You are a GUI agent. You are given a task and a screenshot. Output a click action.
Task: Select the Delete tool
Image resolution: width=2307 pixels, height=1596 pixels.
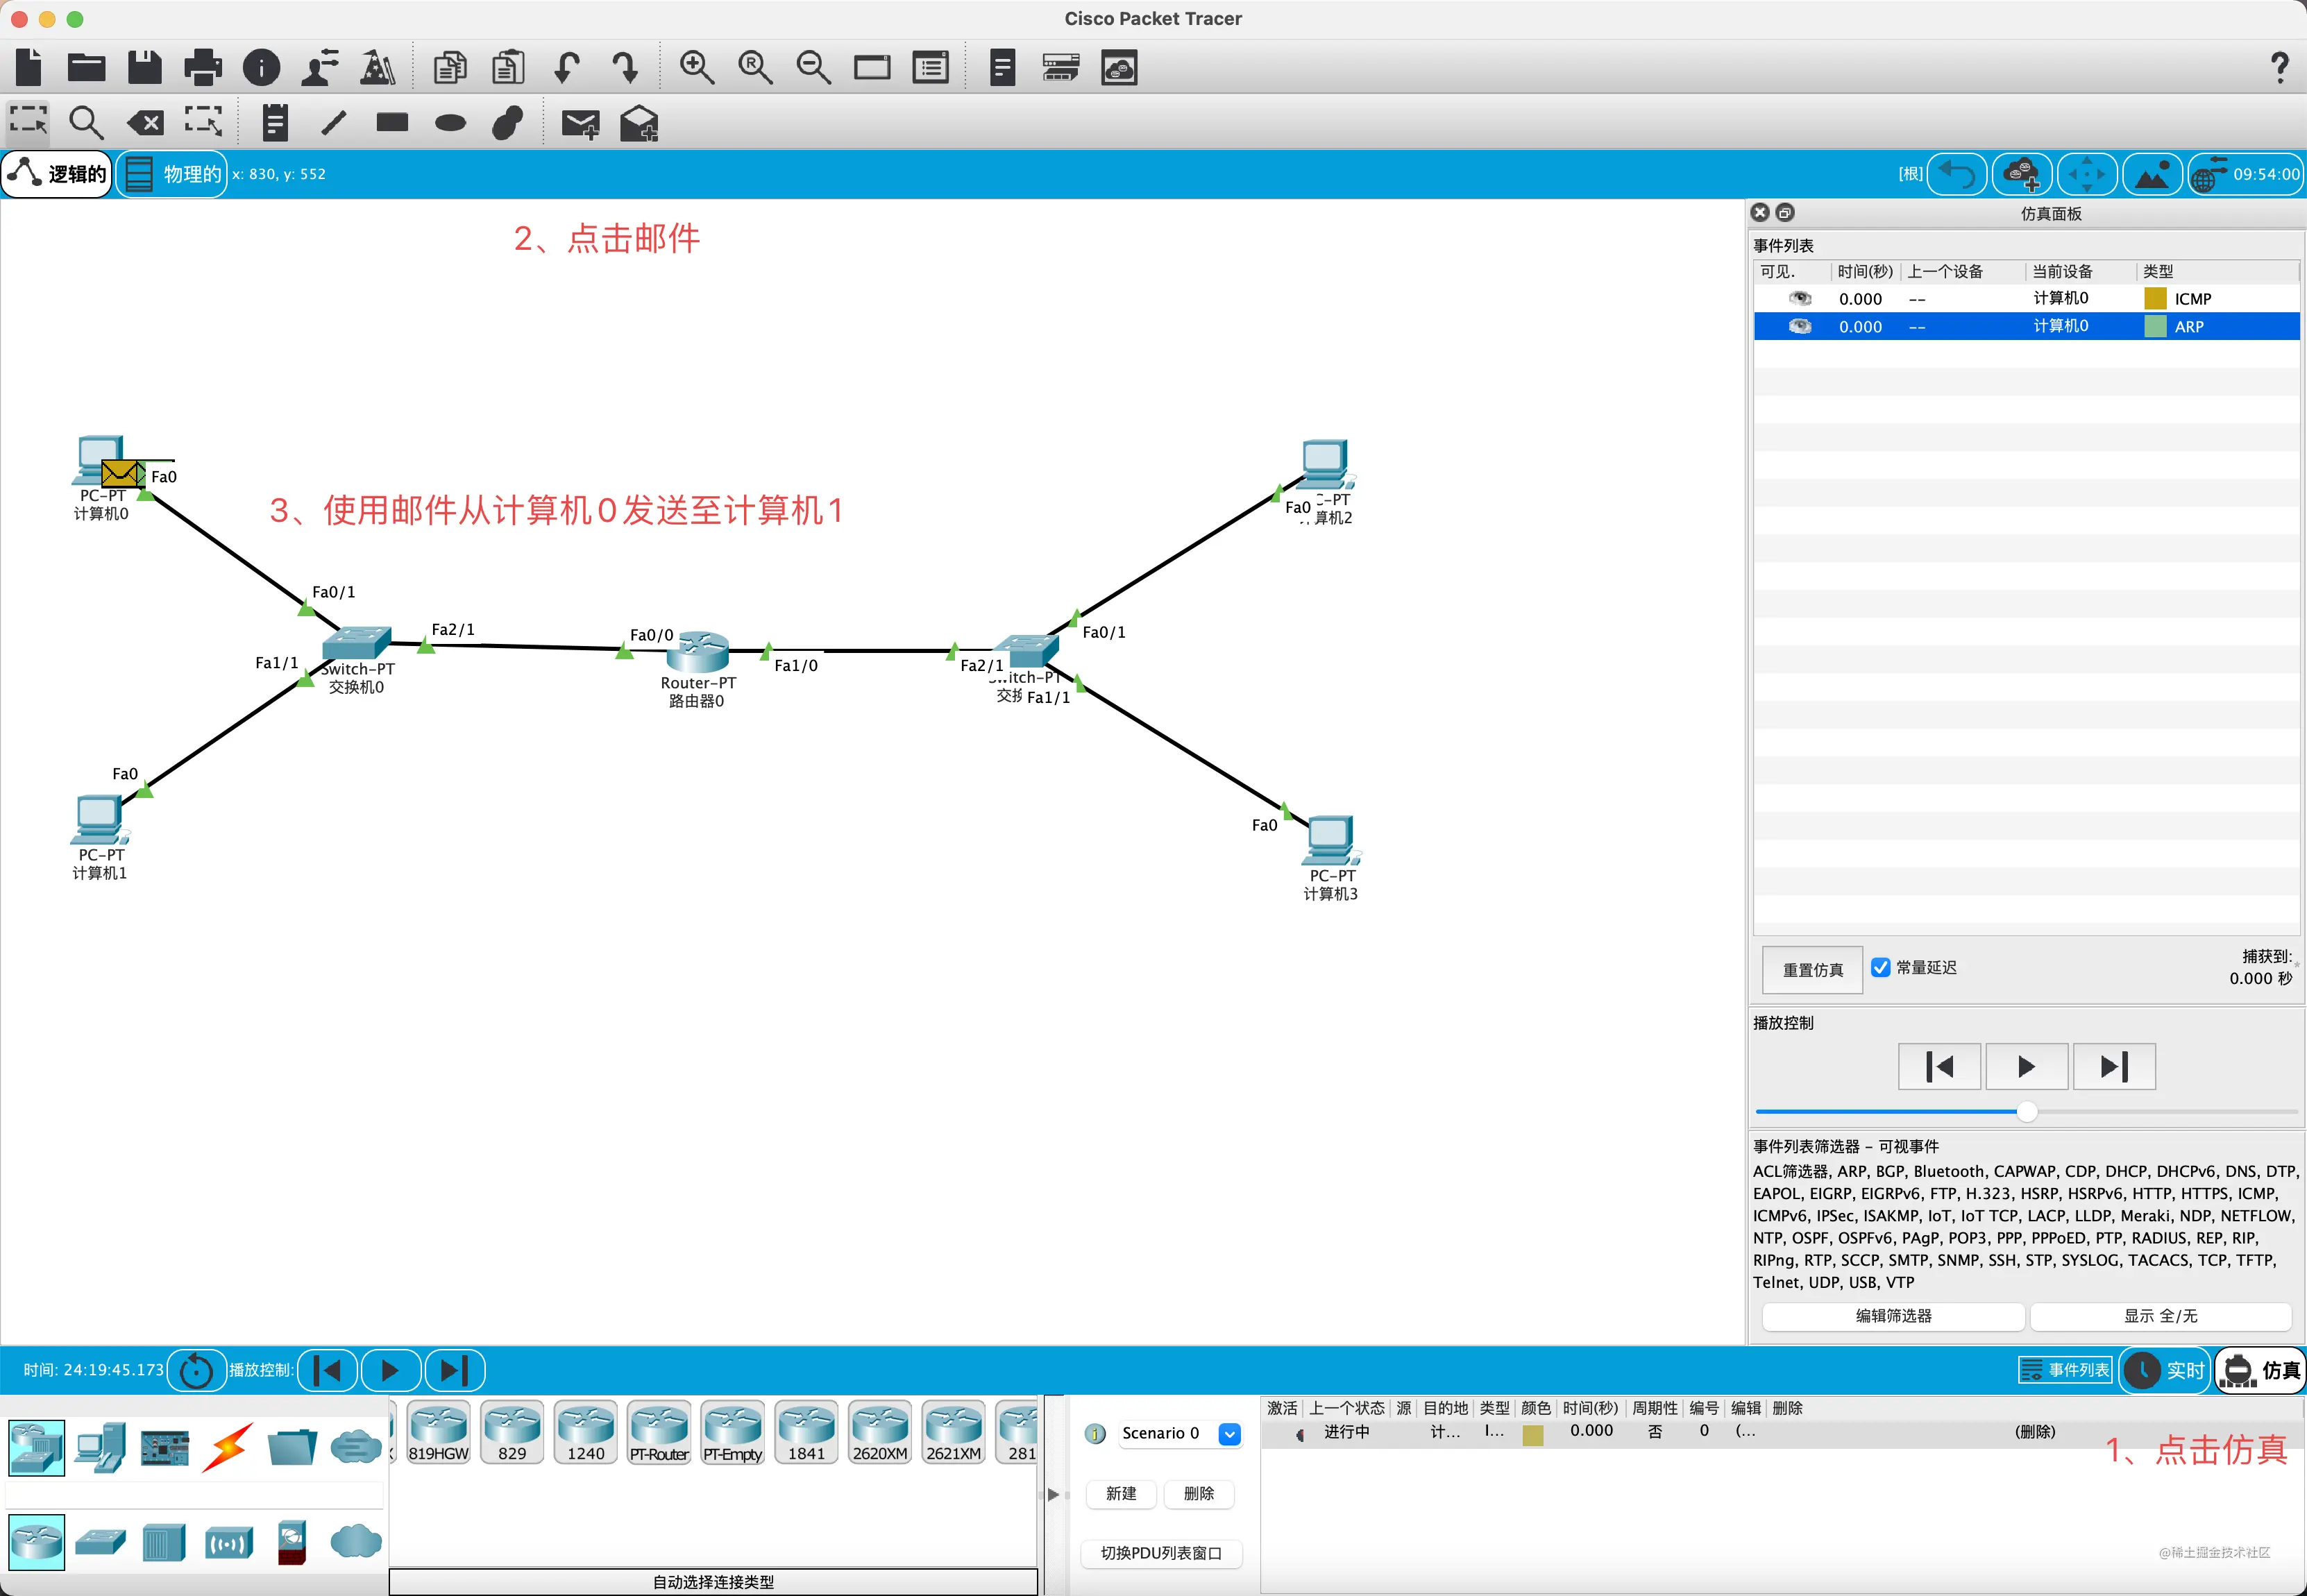pos(145,123)
